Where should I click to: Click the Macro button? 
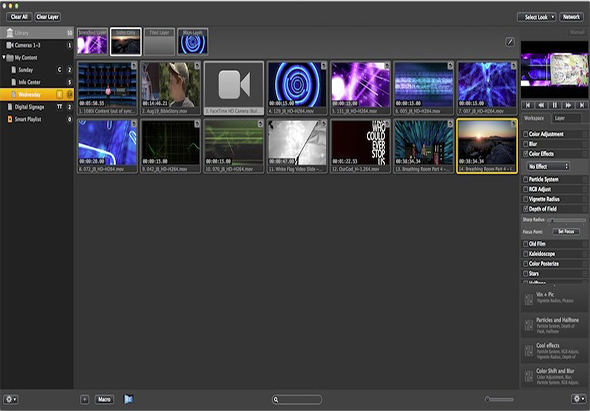click(104, 400)
